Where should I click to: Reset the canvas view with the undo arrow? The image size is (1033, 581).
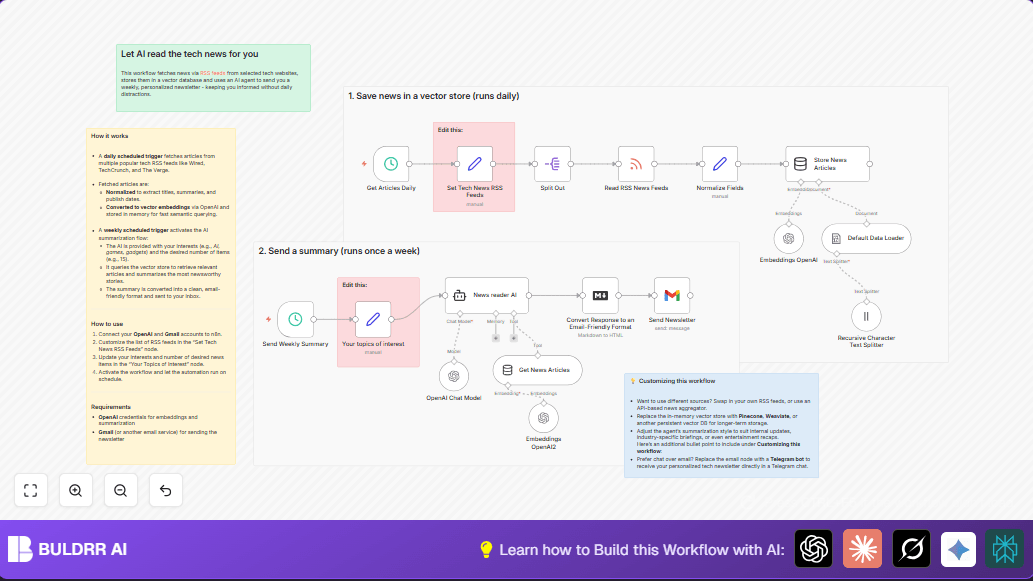165,490
